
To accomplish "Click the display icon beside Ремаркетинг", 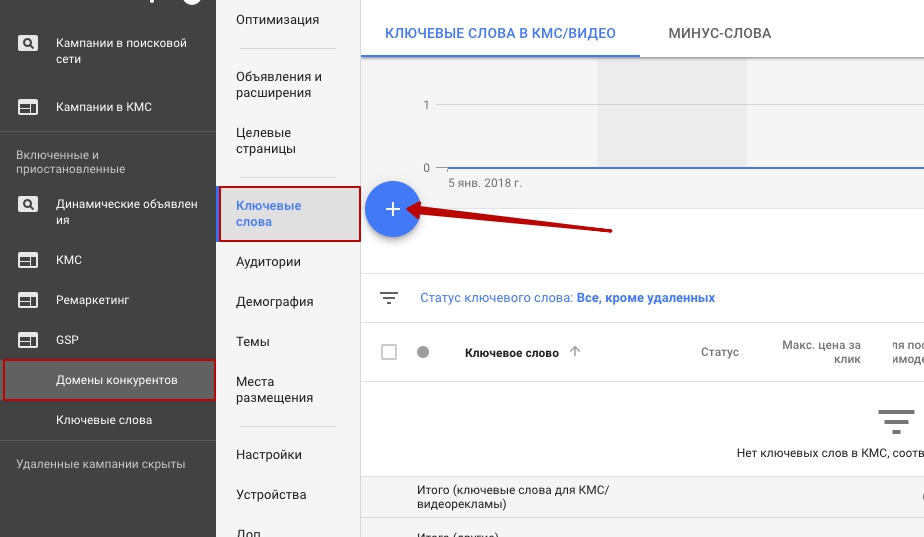I will 28,300.
